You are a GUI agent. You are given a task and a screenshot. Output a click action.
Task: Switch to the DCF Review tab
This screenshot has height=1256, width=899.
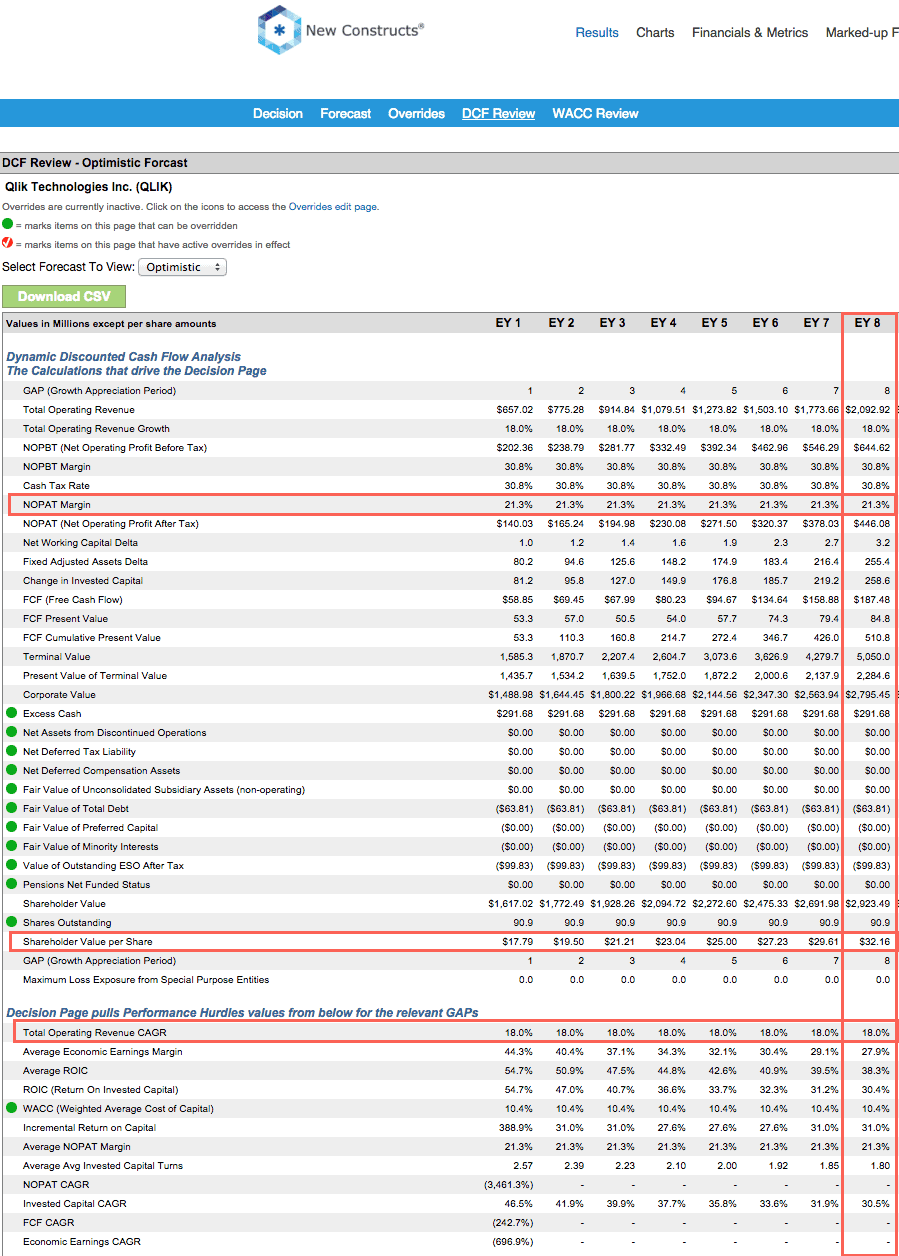tap(499, 113)
